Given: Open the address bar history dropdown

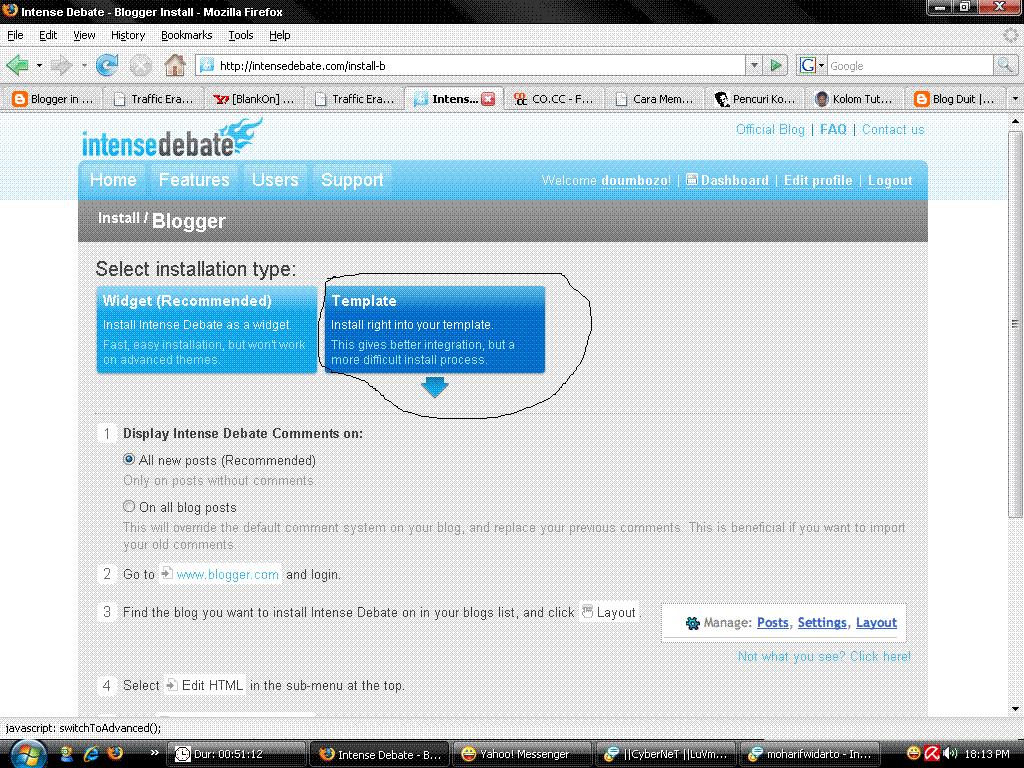Looking at the screenshot, I should (753, 64).
